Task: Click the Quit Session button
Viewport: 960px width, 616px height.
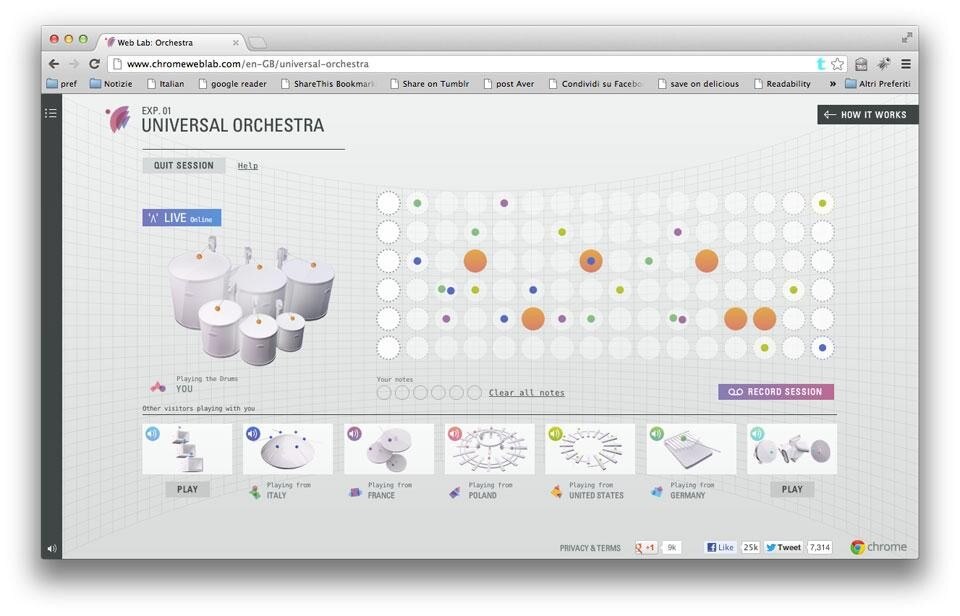Action: pyautogui.click(x=183, y=166)
